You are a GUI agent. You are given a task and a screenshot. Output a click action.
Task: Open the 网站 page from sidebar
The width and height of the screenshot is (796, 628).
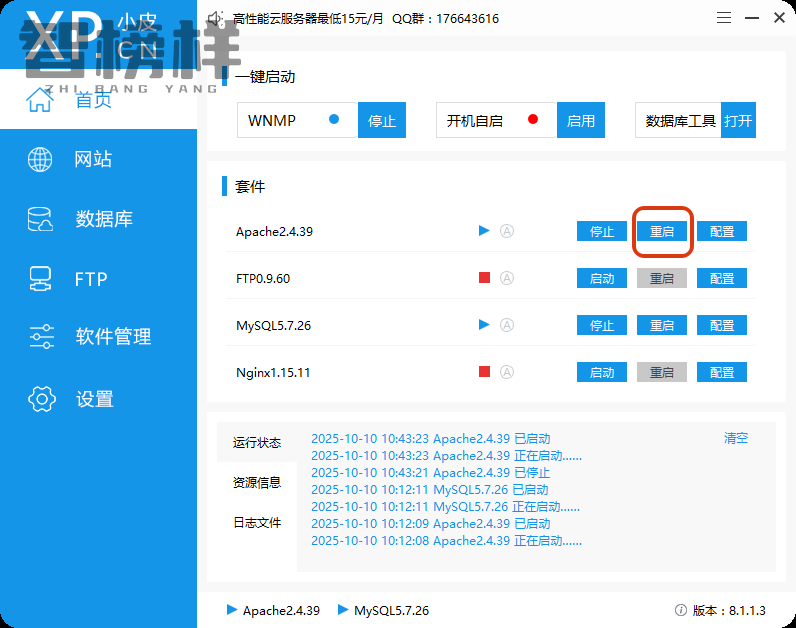point(98,159)
